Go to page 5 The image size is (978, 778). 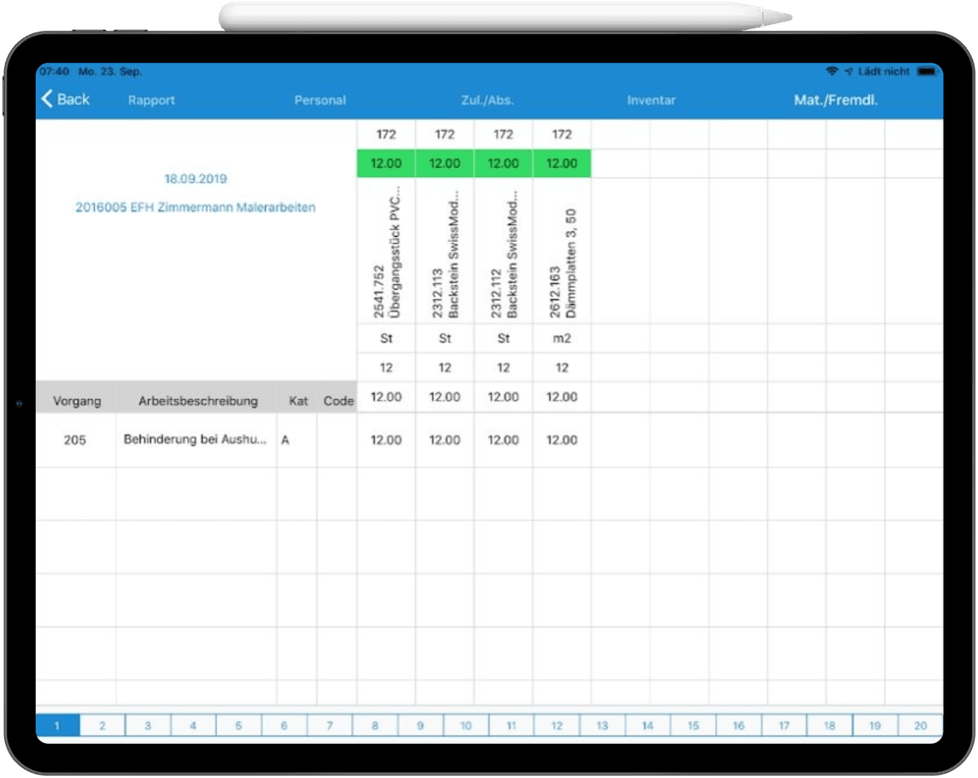click(x=239, y=726)
